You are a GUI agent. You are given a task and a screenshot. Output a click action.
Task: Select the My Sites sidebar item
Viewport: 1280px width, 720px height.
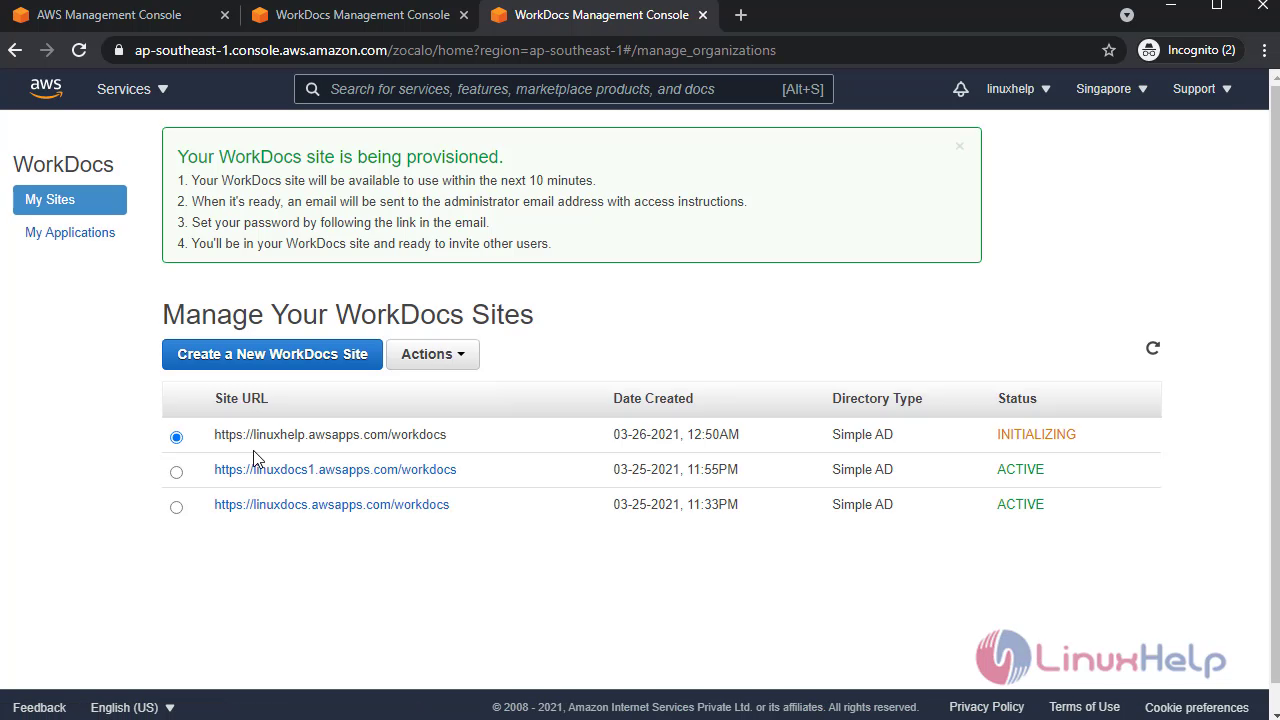pyautogui.click(x=70, y=200)
